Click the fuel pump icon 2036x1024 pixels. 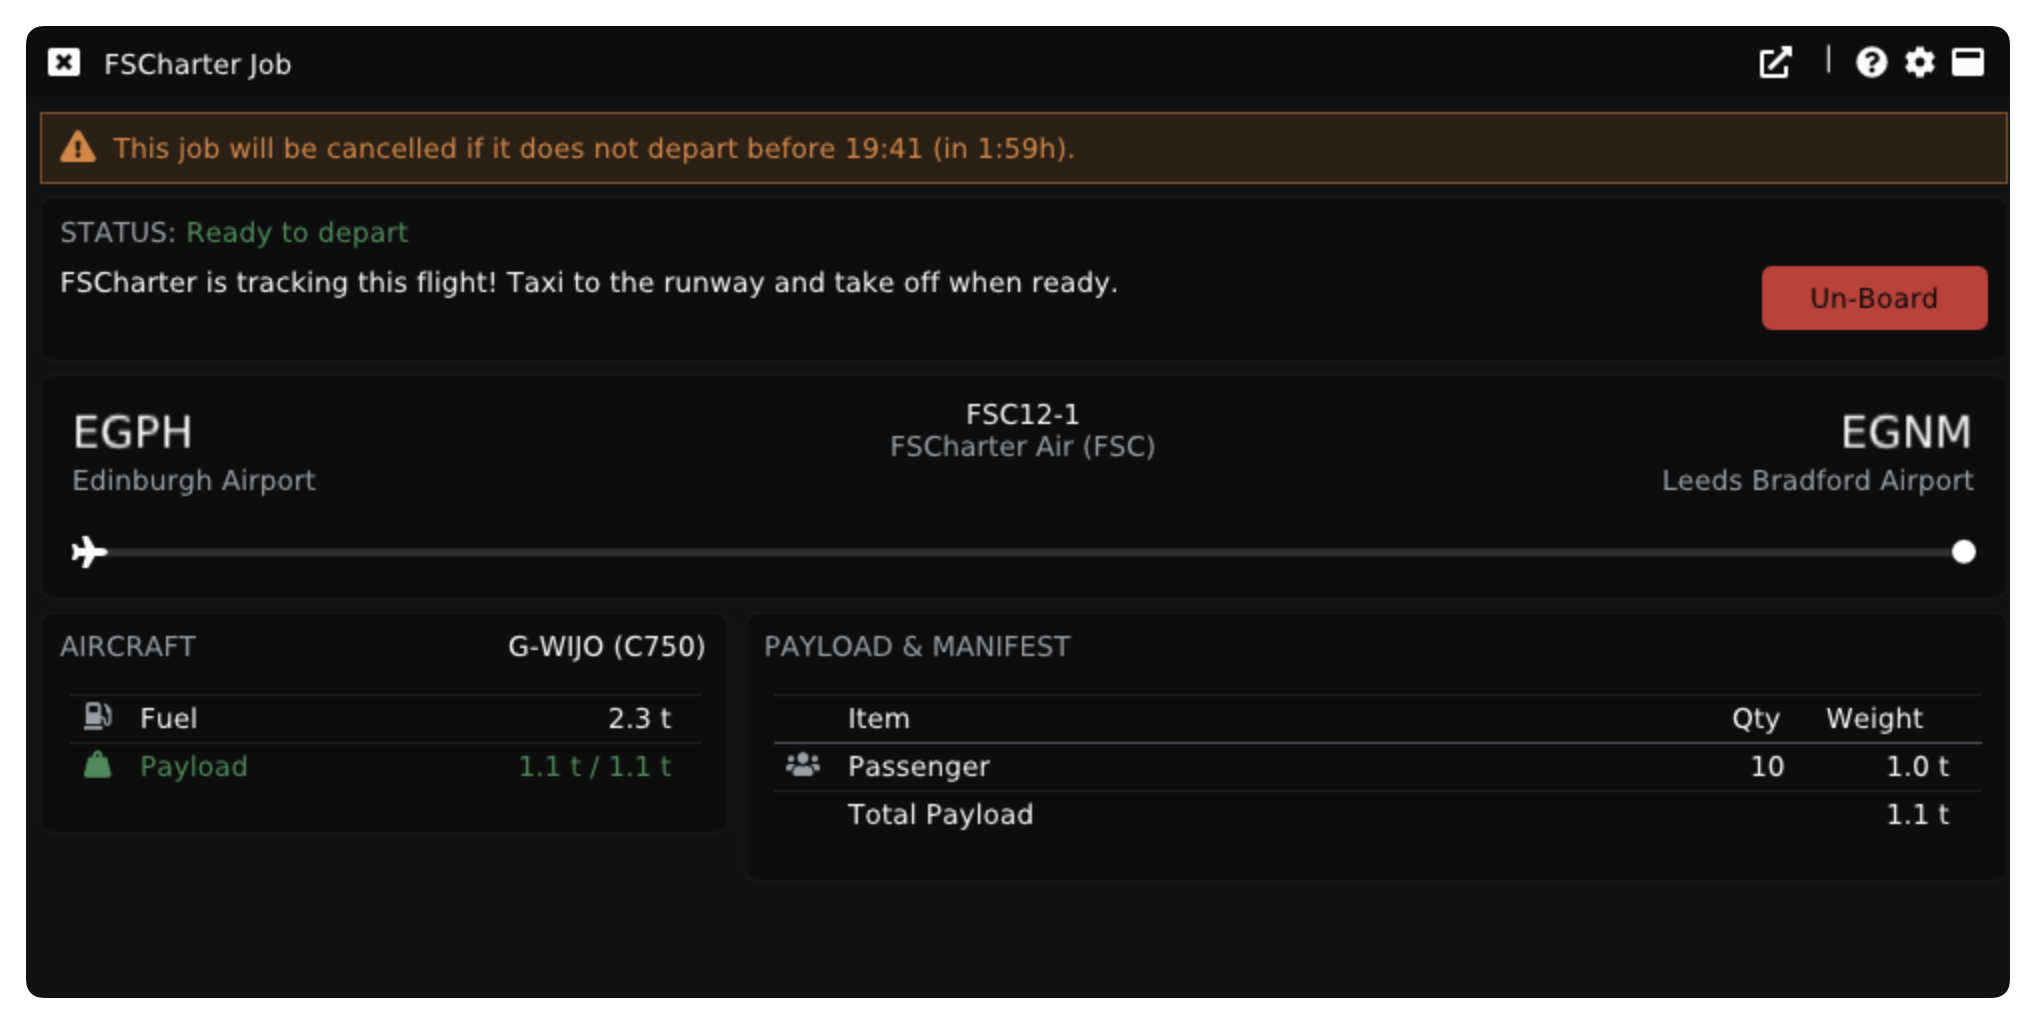[98, 717]
